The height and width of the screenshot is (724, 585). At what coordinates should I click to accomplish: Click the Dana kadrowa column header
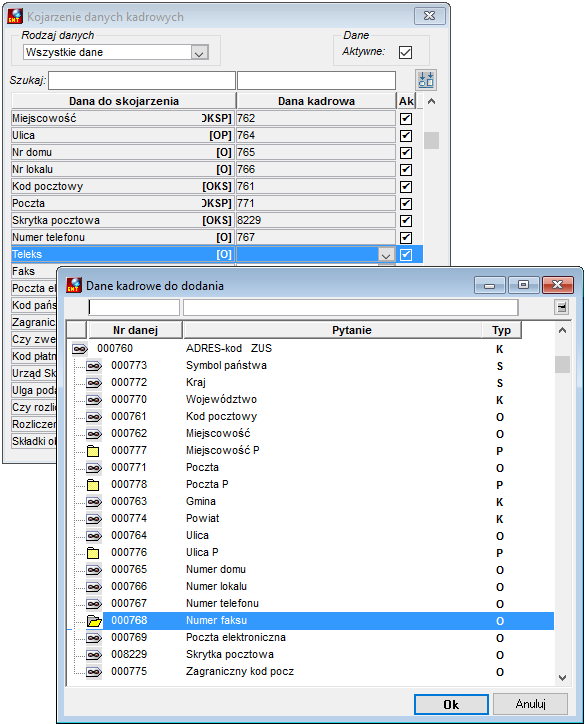[x=316, y=101]
